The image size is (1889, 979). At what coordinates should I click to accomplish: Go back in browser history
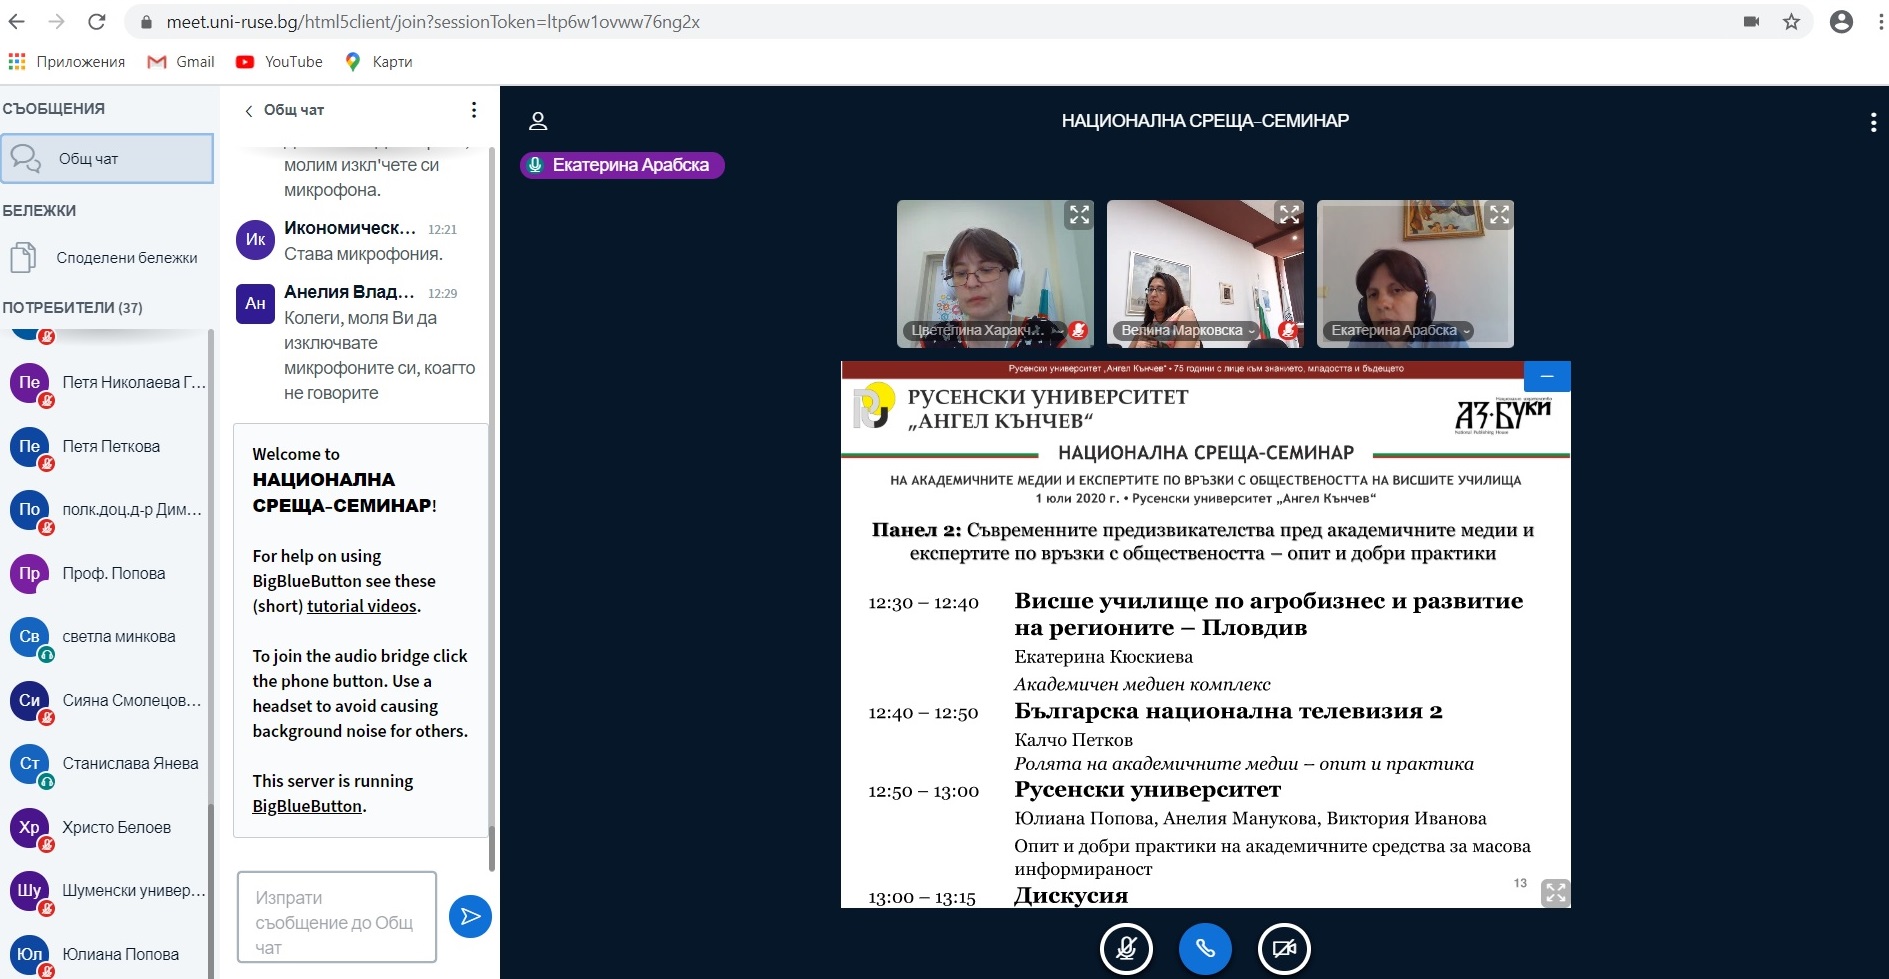click(x=17, y=21)
